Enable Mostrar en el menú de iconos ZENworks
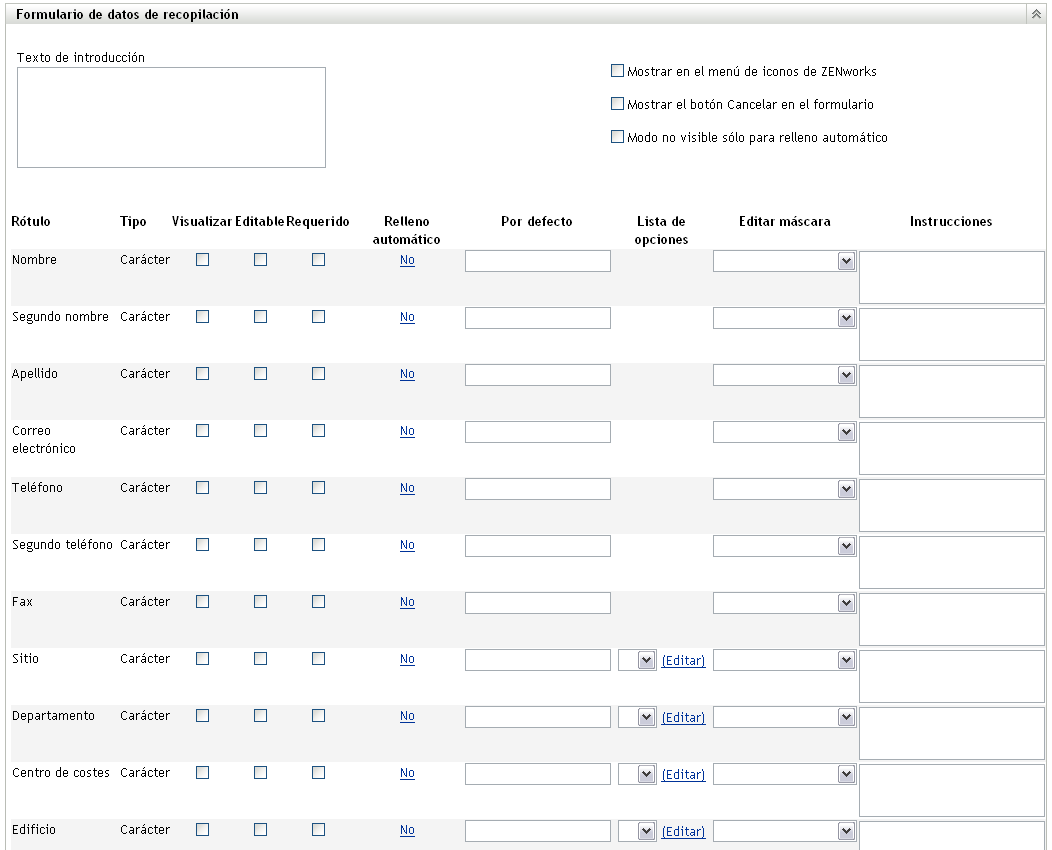This screenshot has height=850, width=1052. (x=617, y=71)
